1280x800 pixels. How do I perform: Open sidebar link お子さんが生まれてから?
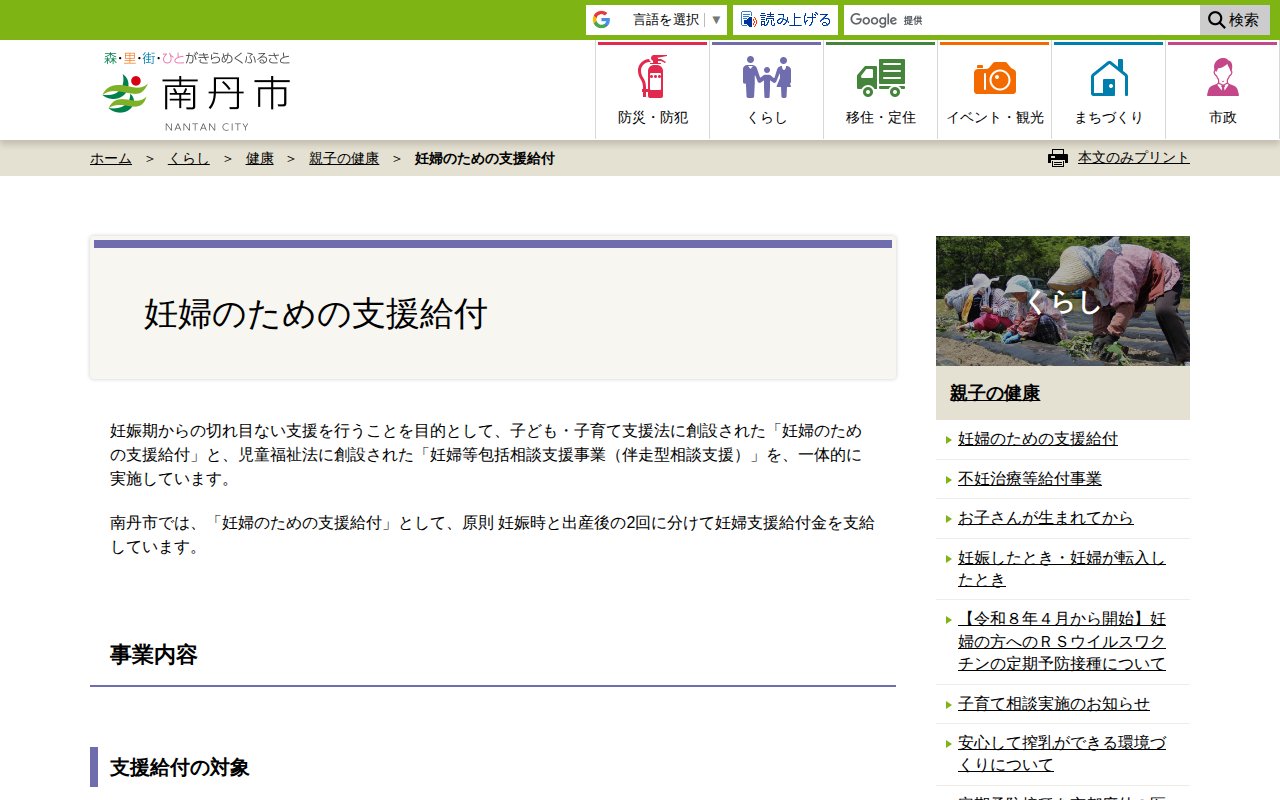pyautogui.click(x=1046, y=518)
